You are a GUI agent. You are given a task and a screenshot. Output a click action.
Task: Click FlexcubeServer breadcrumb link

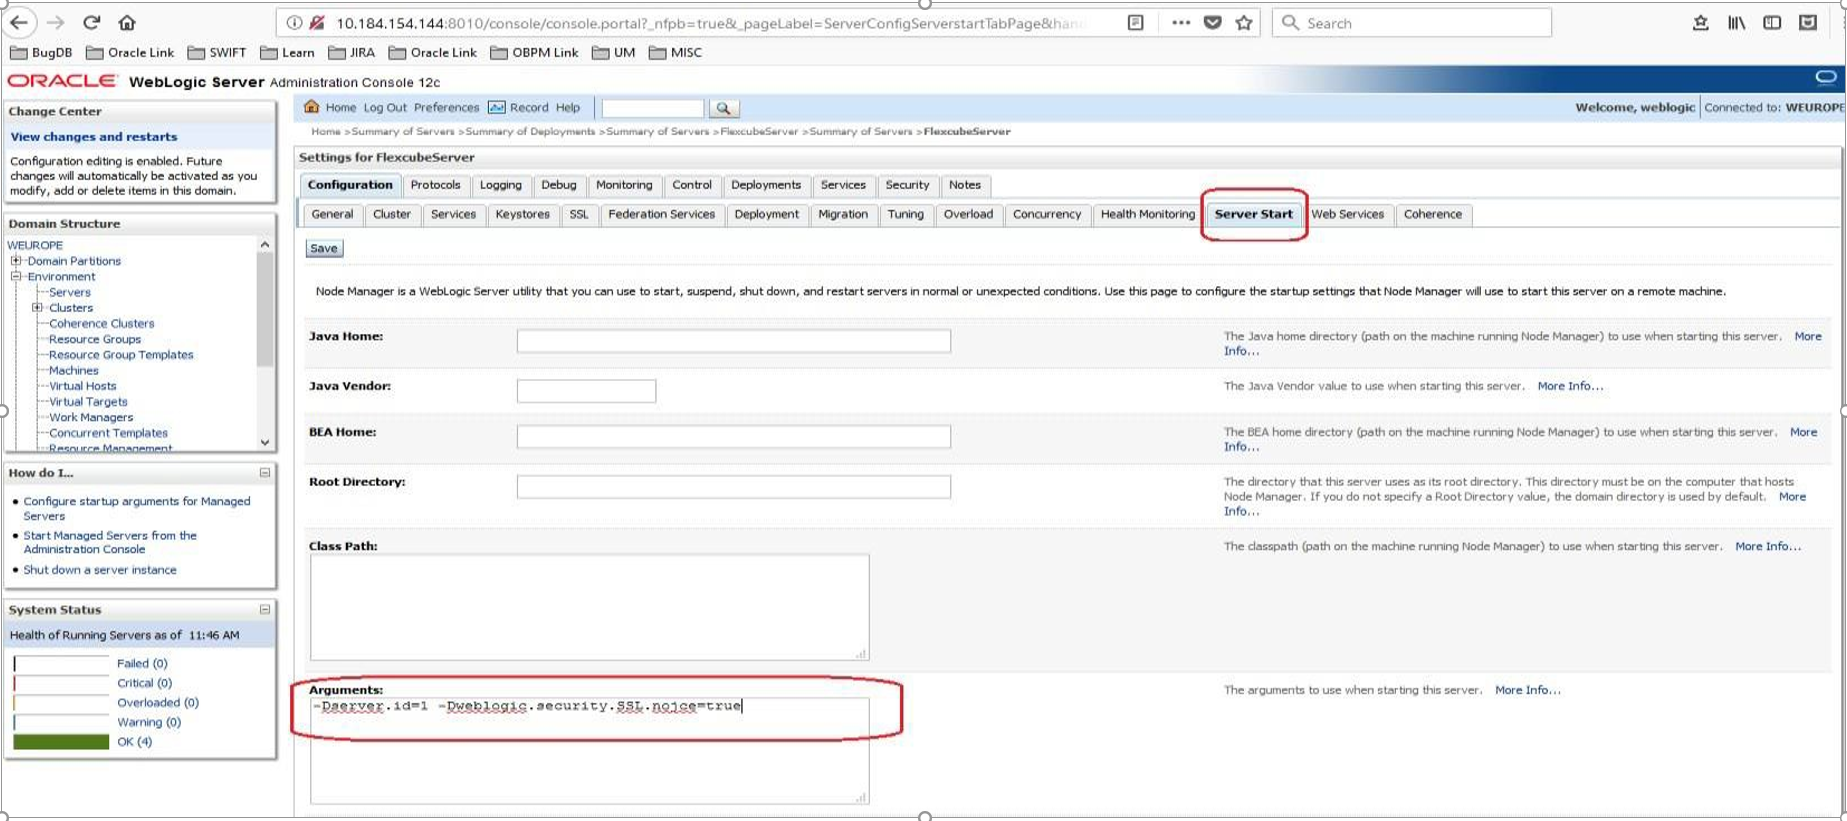[x=759, y=131]
